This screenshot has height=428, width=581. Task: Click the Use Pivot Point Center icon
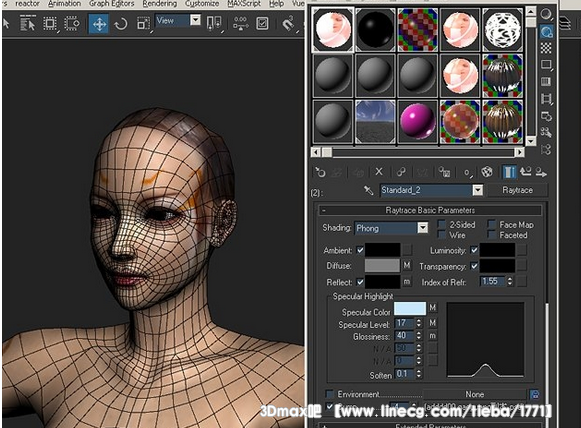(x=214, y=23)
